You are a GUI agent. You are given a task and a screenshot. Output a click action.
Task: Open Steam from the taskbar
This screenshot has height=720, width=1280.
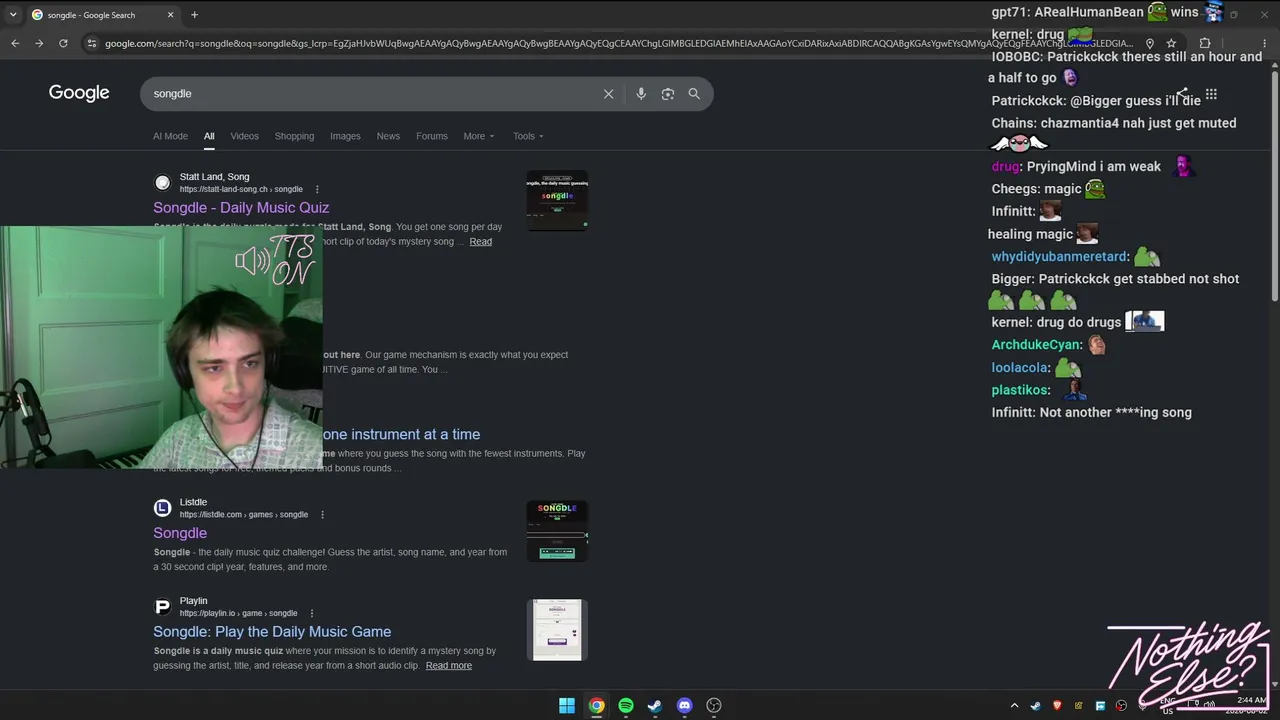[x=655, y=706]
